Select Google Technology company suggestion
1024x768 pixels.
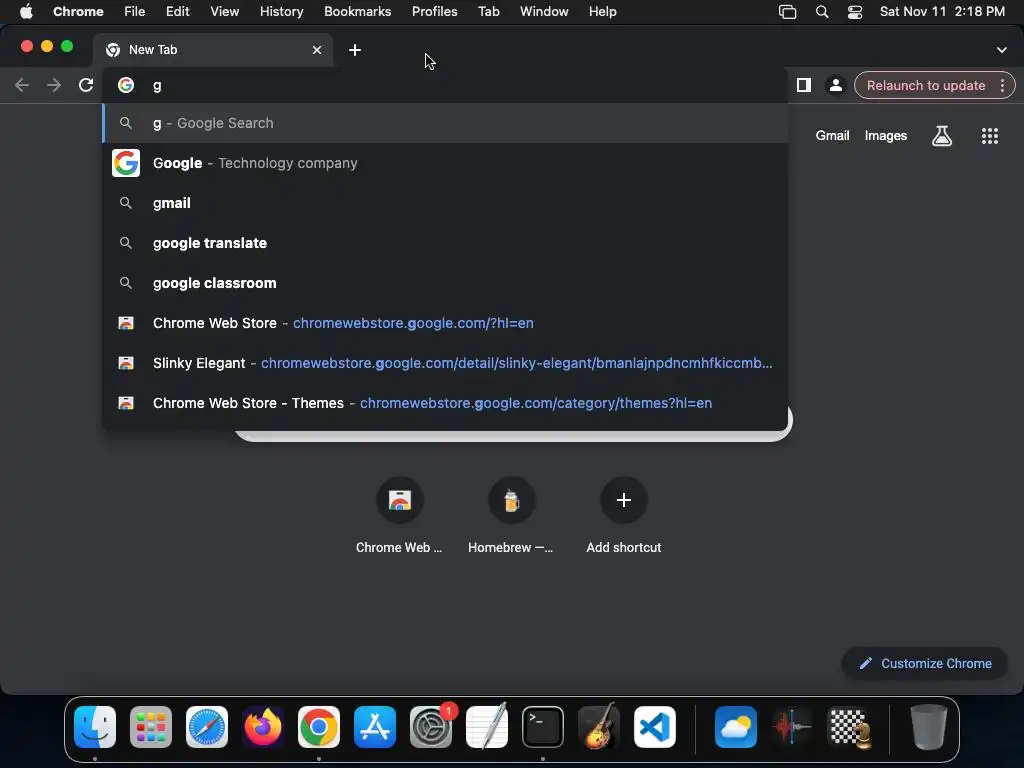click(x=445, y=163)
